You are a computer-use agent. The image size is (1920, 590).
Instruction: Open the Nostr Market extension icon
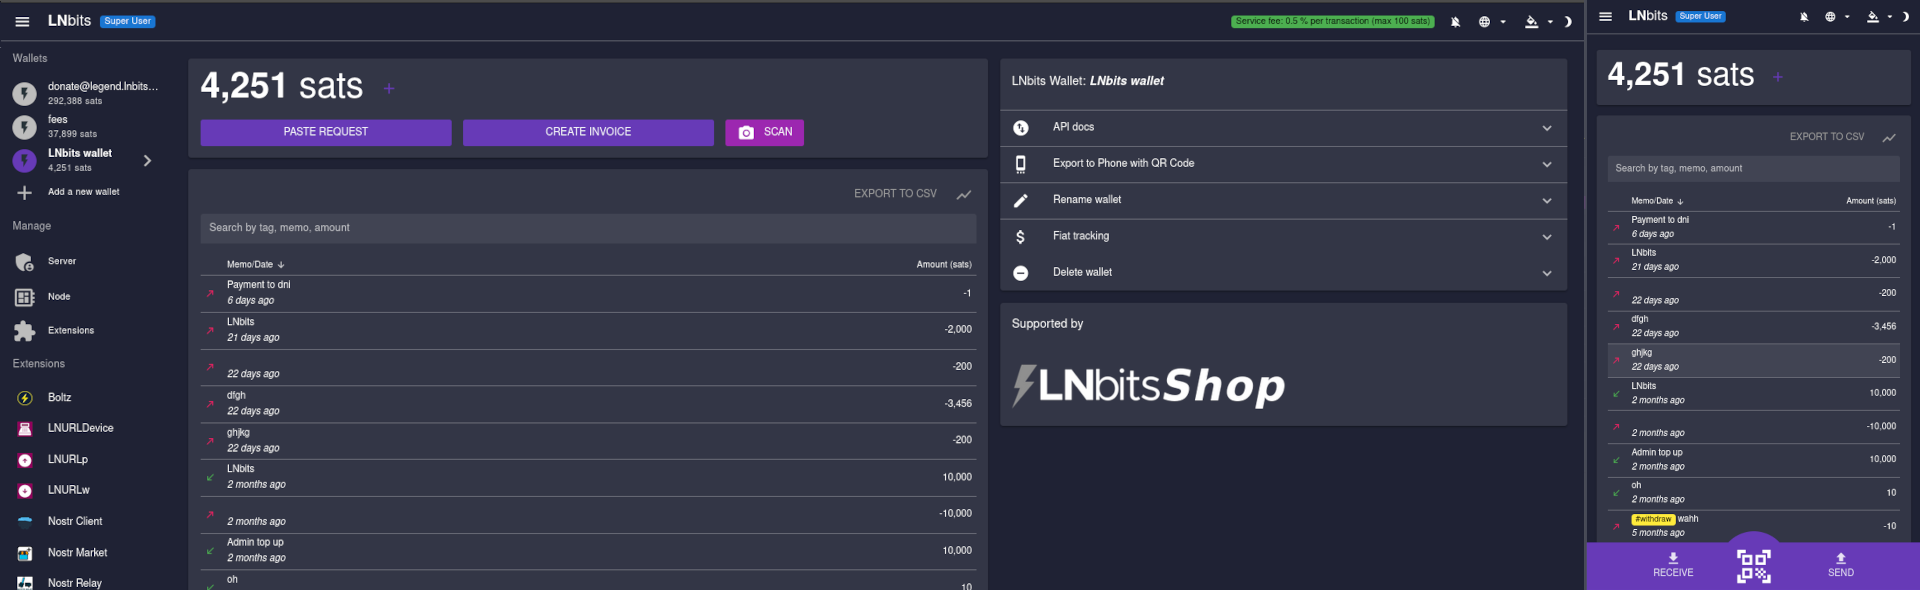25,553
